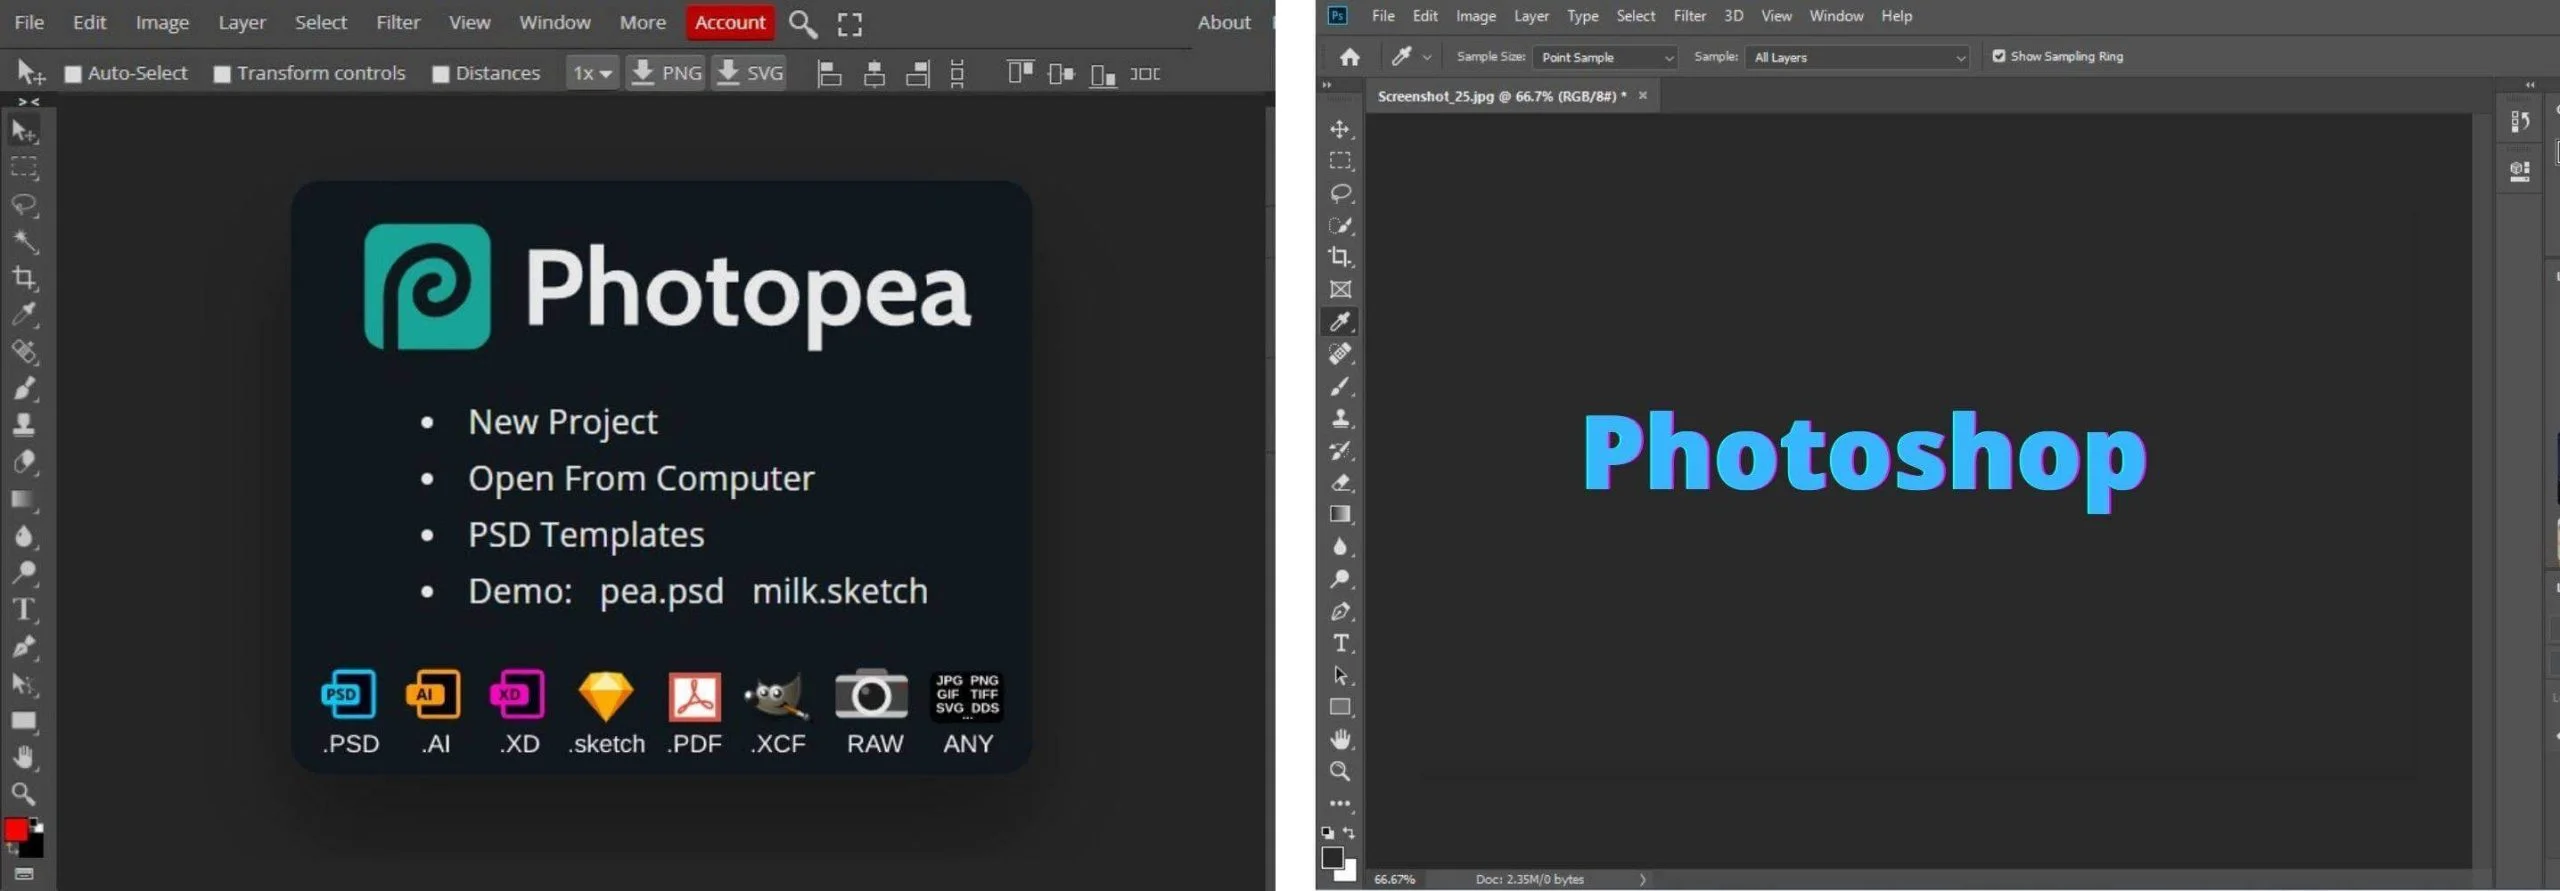Select Photopea's Eyedropper tool
The height and width of the screenshot is (891, 2560).
point(24,315)
